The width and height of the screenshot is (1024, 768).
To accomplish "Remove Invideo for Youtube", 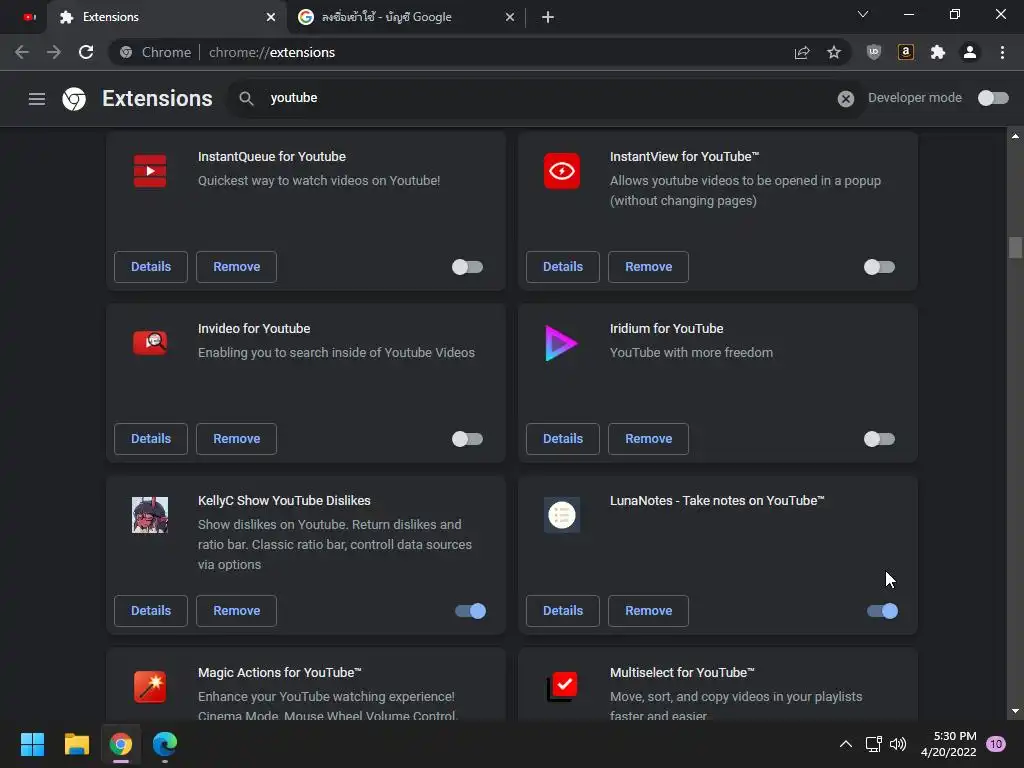I will pos(236,439).
